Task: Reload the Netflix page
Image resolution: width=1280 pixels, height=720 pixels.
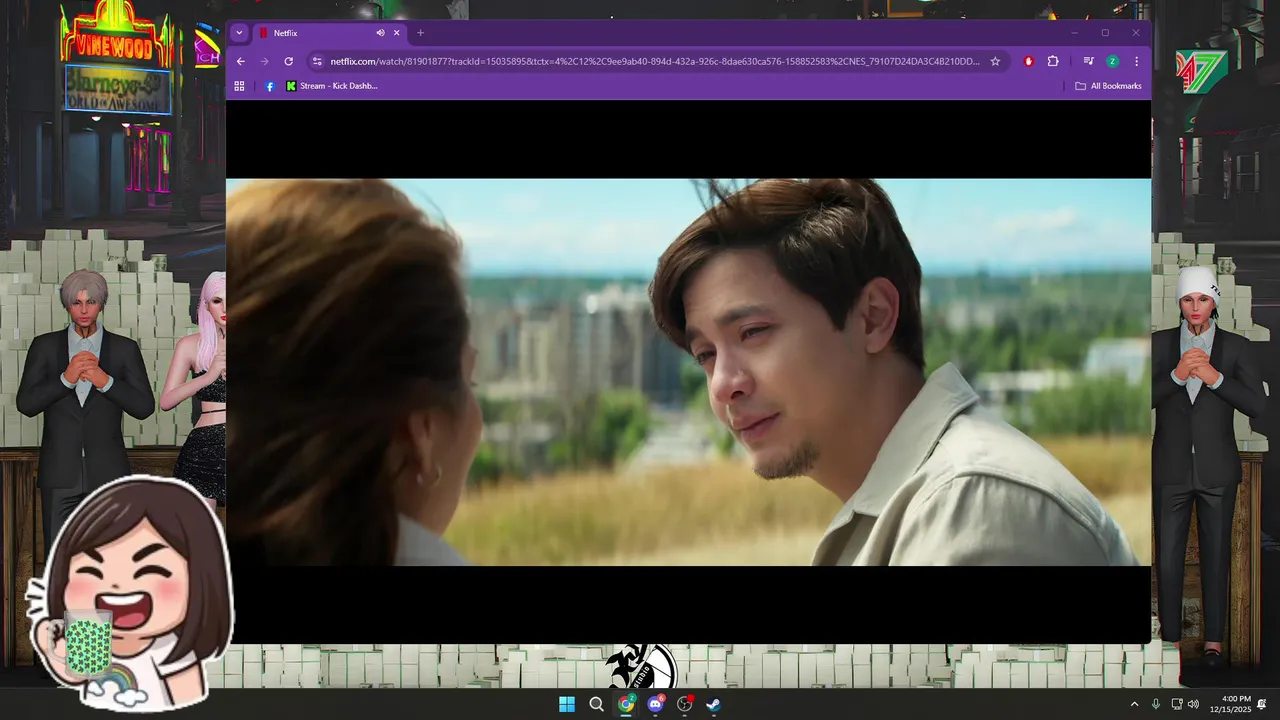Action: [x=288, y=61]
